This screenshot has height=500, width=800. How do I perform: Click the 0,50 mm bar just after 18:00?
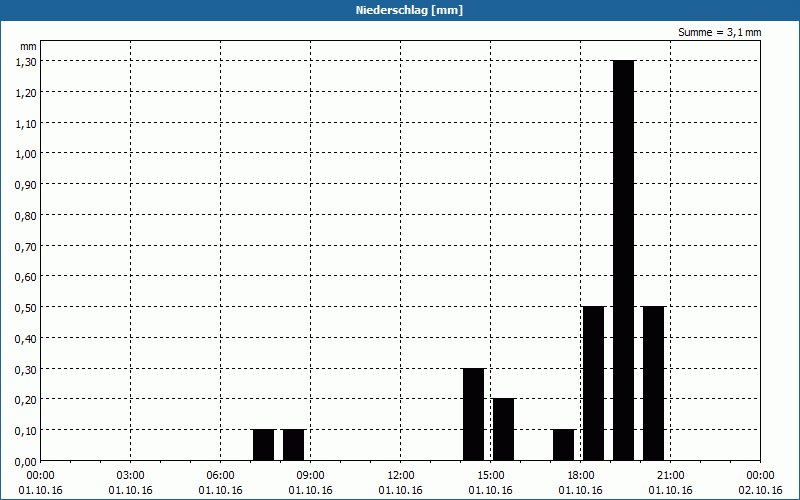(x=594, y=384)
